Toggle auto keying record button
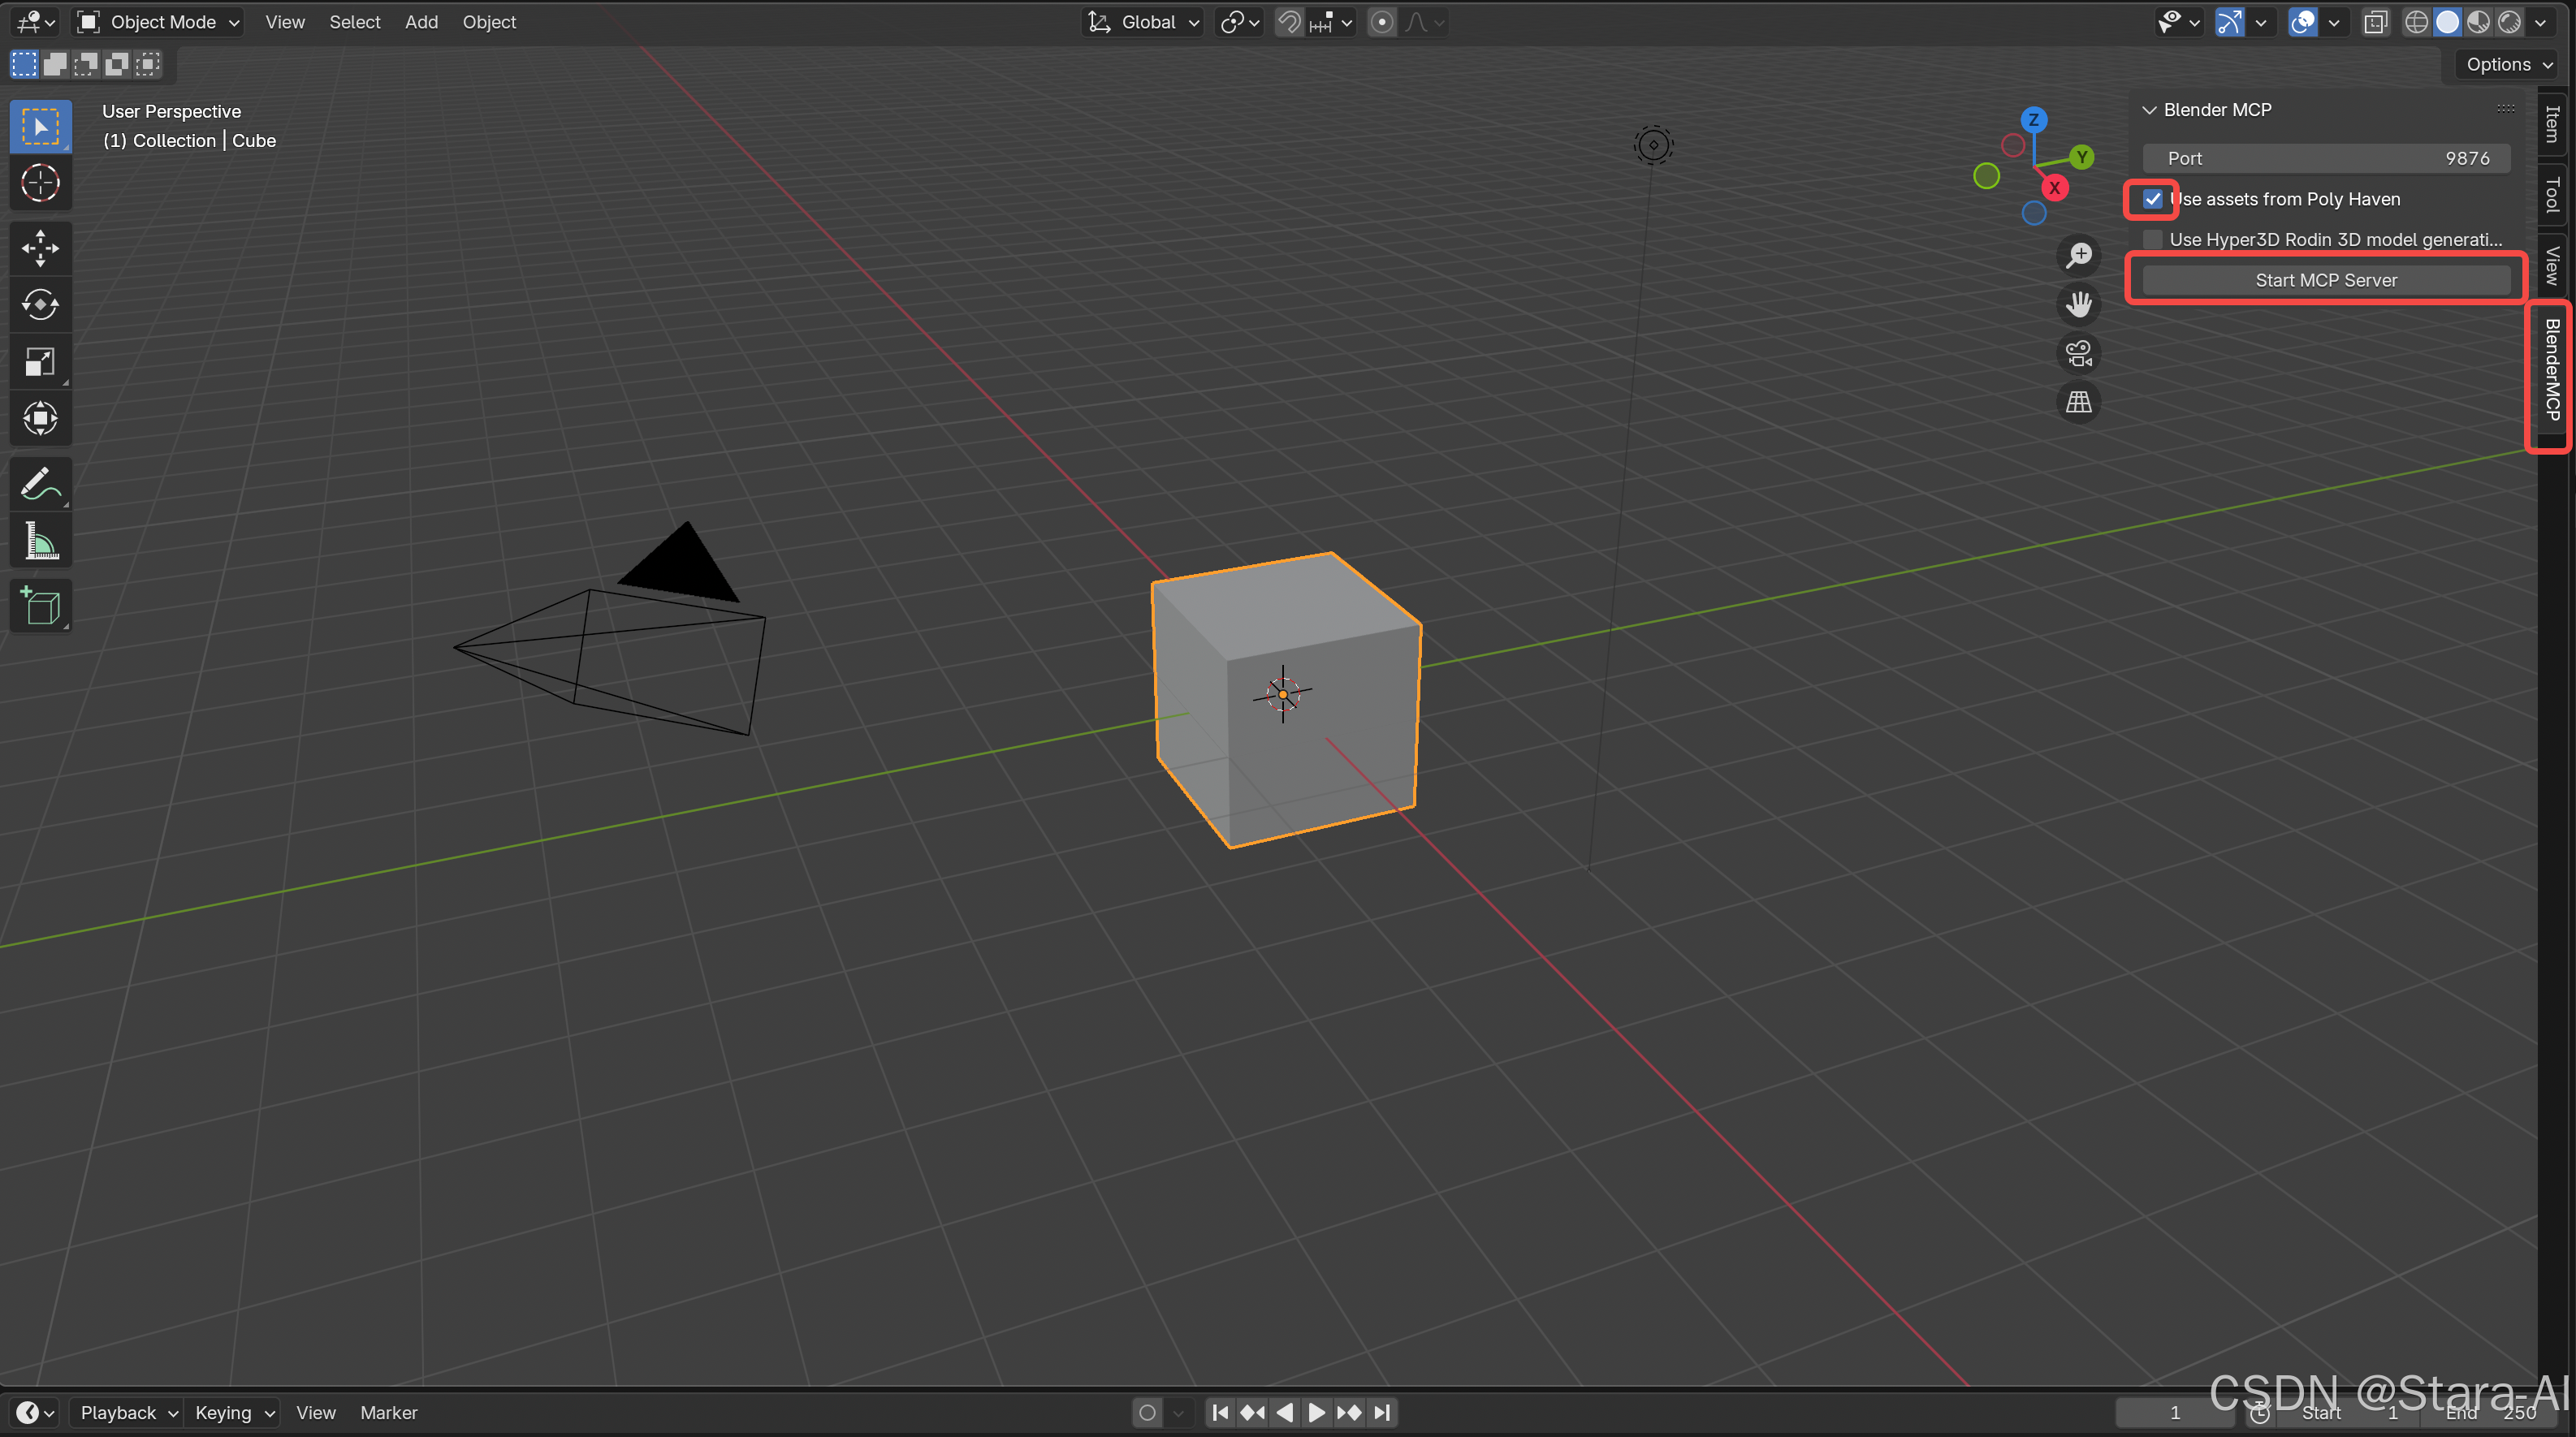 point(1147,1412)
